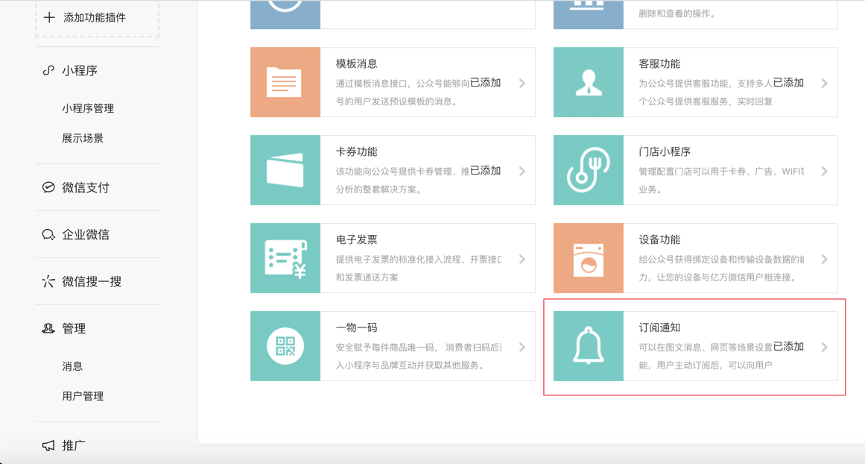Click the 门店小程序 description text
Screen dimensions: 866x464
point(721,180)
